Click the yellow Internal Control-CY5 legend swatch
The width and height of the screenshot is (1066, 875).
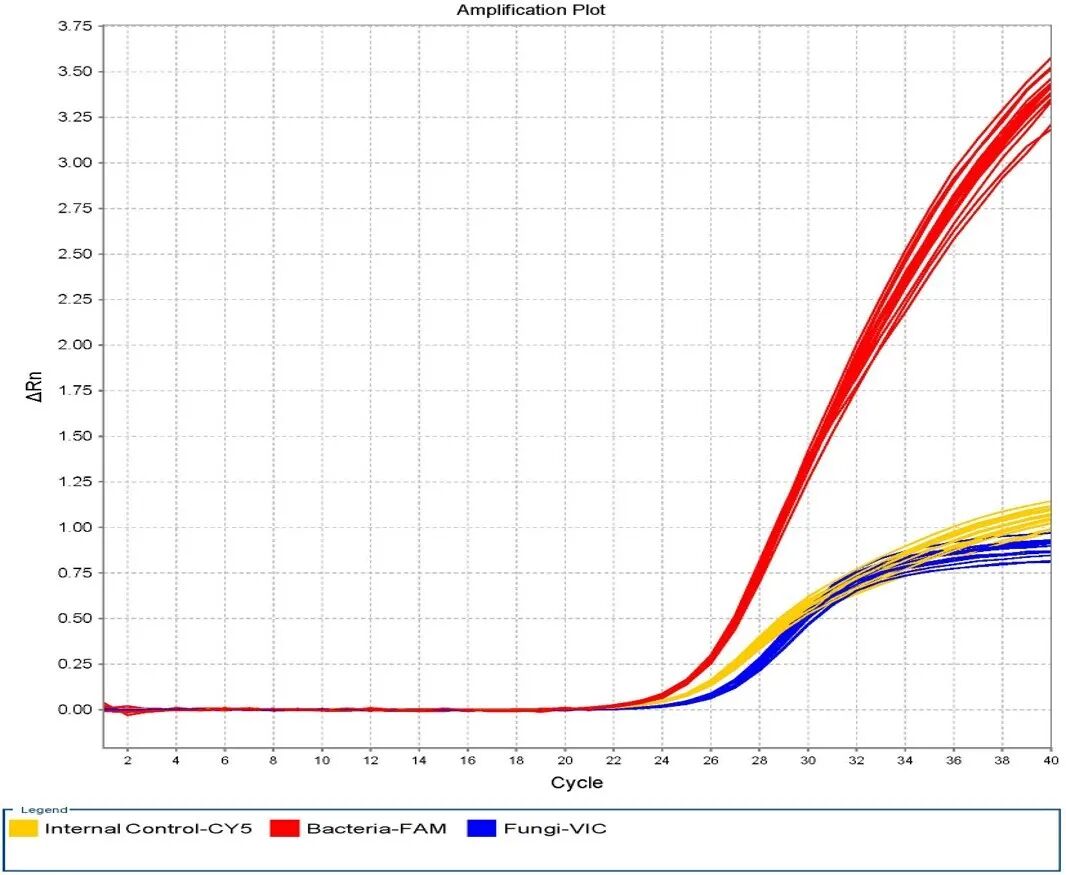coord(24,828)
